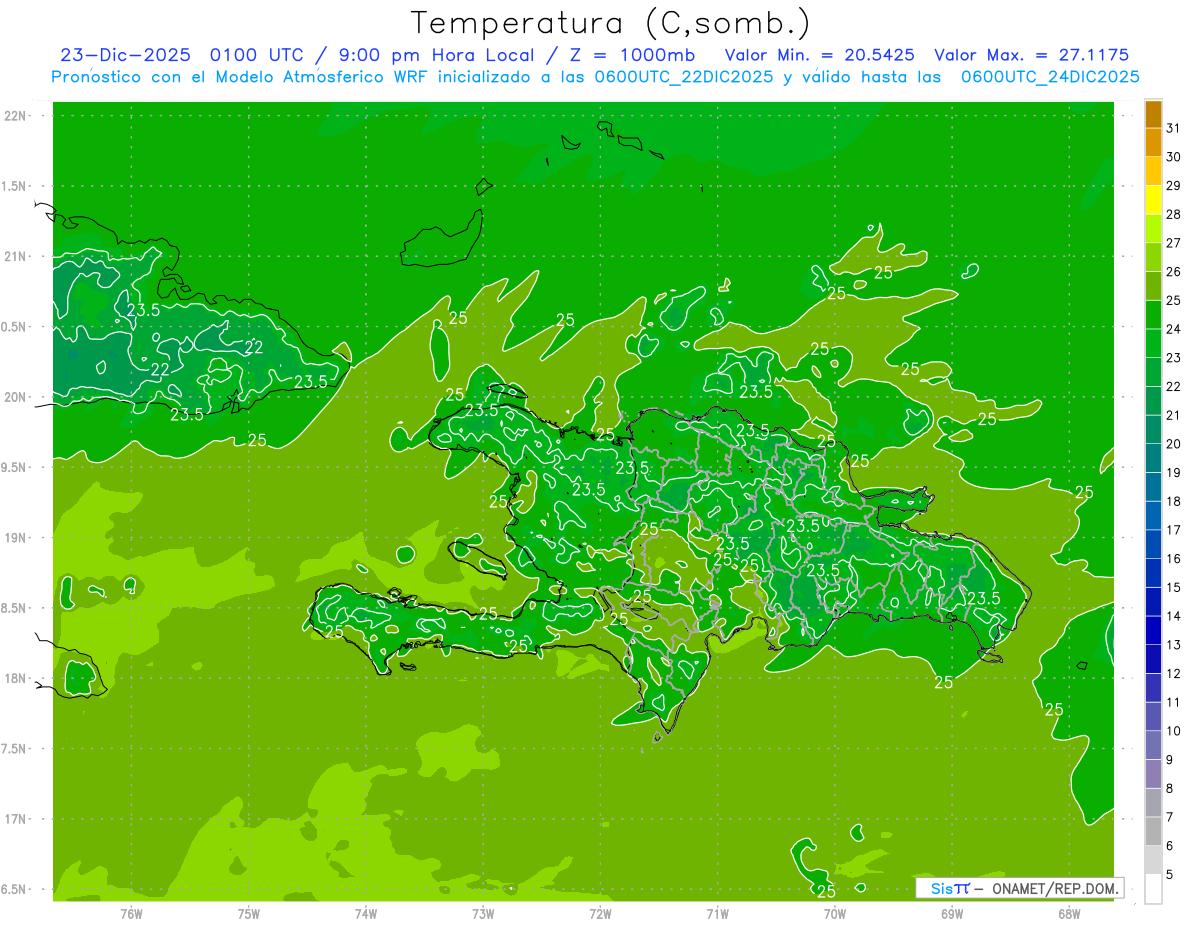Click the dark orange swatch atop the color scale
Screen dimensions: 1200x927
1153,114
